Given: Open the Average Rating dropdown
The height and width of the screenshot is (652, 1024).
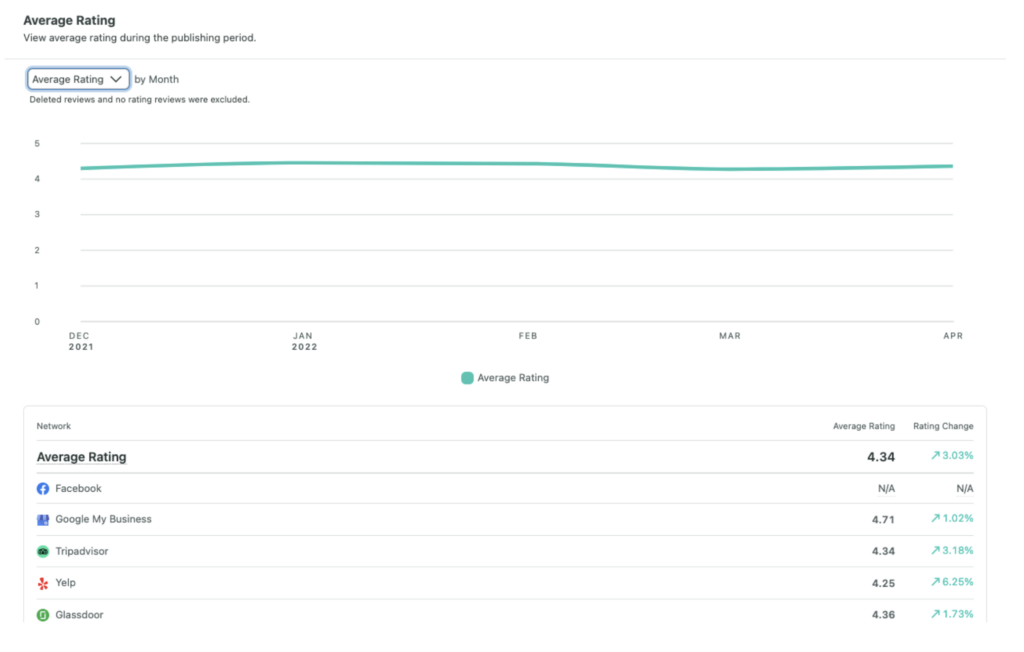Looking at the screenshot, I should pyautogui.click(x=78, y=79).
